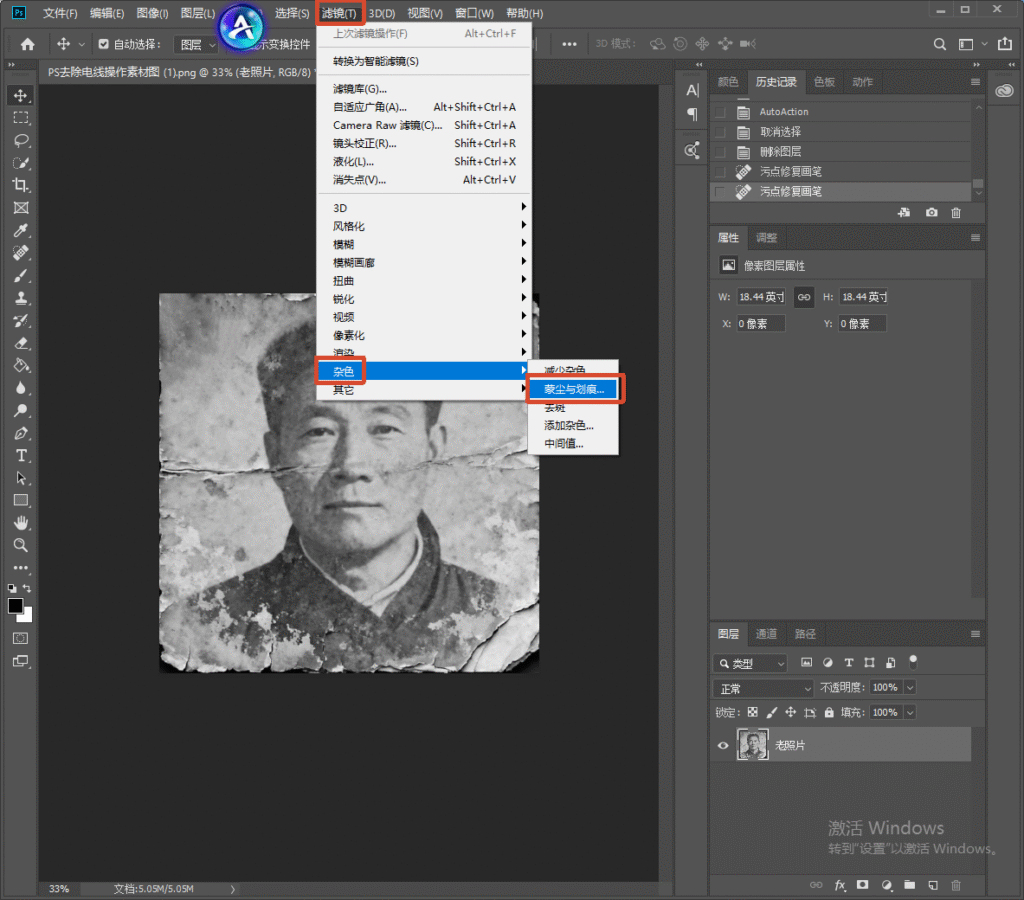Toggle history brush source for AutoAction
The image size is (1024, 900).
pyautogui.click(x=720, y=112)
